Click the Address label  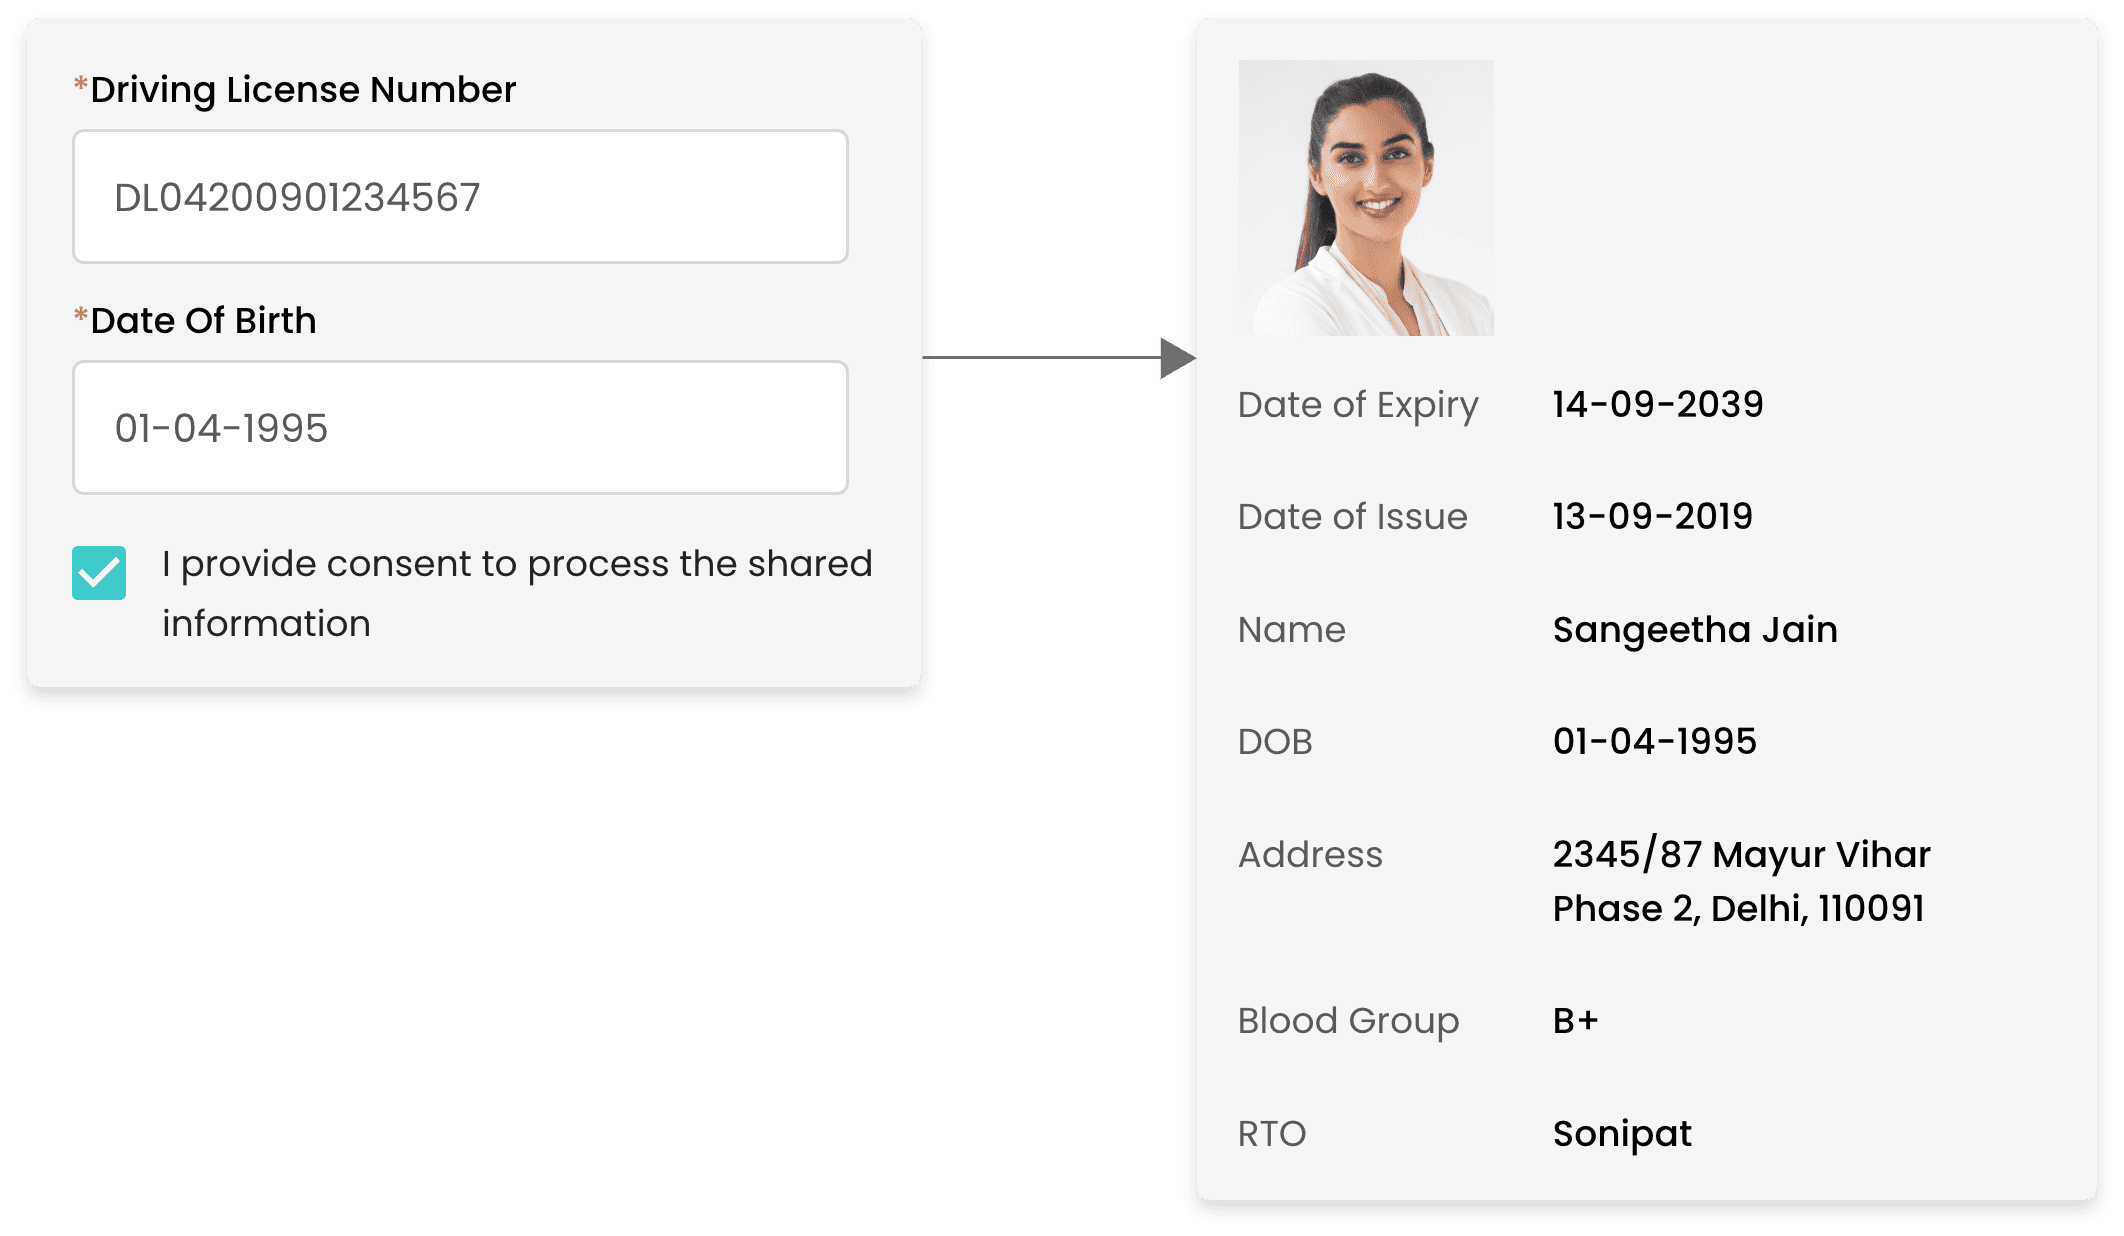(x=1310, y=855)
